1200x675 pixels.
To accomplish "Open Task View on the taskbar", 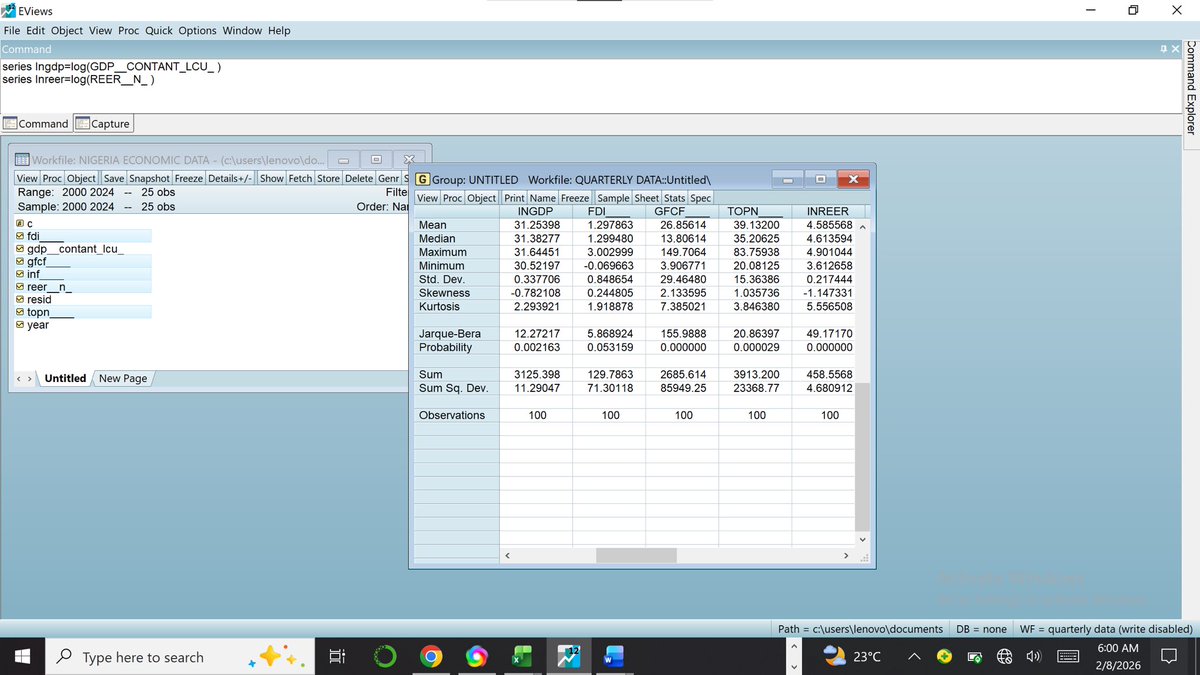I will click(336, 657).
